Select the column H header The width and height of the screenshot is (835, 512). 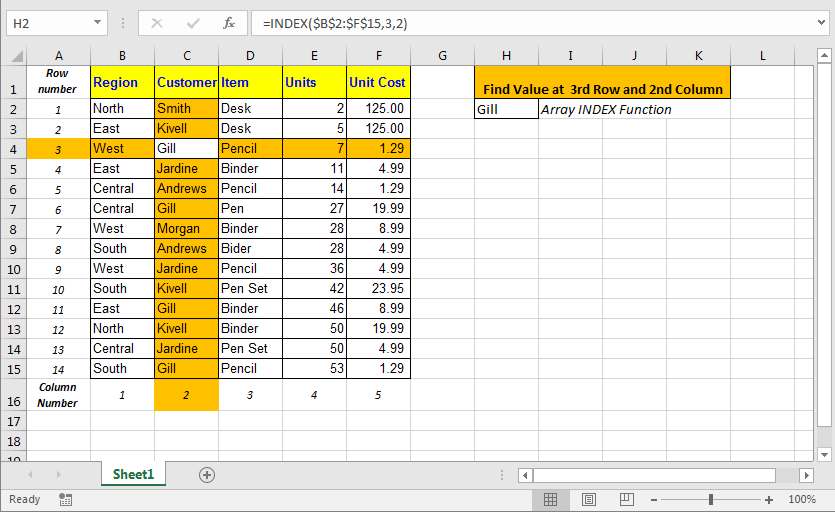(x=506, y=56)
